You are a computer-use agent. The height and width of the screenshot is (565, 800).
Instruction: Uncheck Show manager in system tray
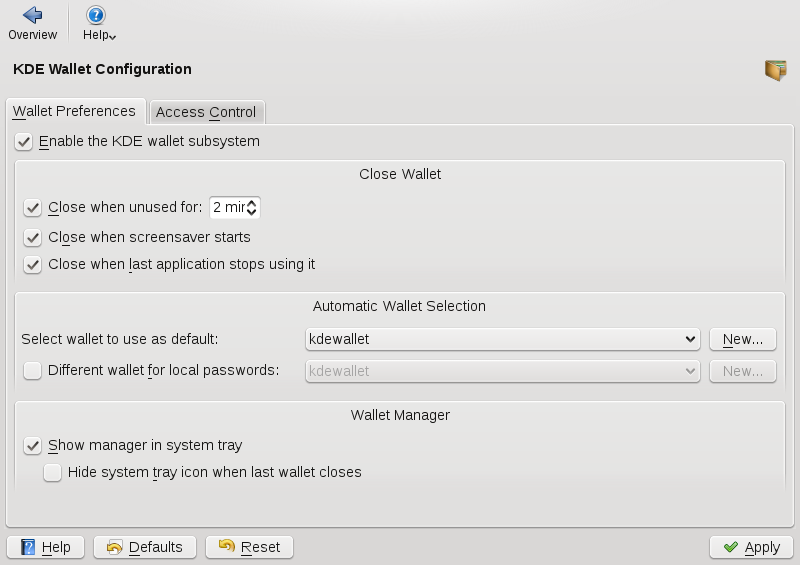tap(33, 446)
